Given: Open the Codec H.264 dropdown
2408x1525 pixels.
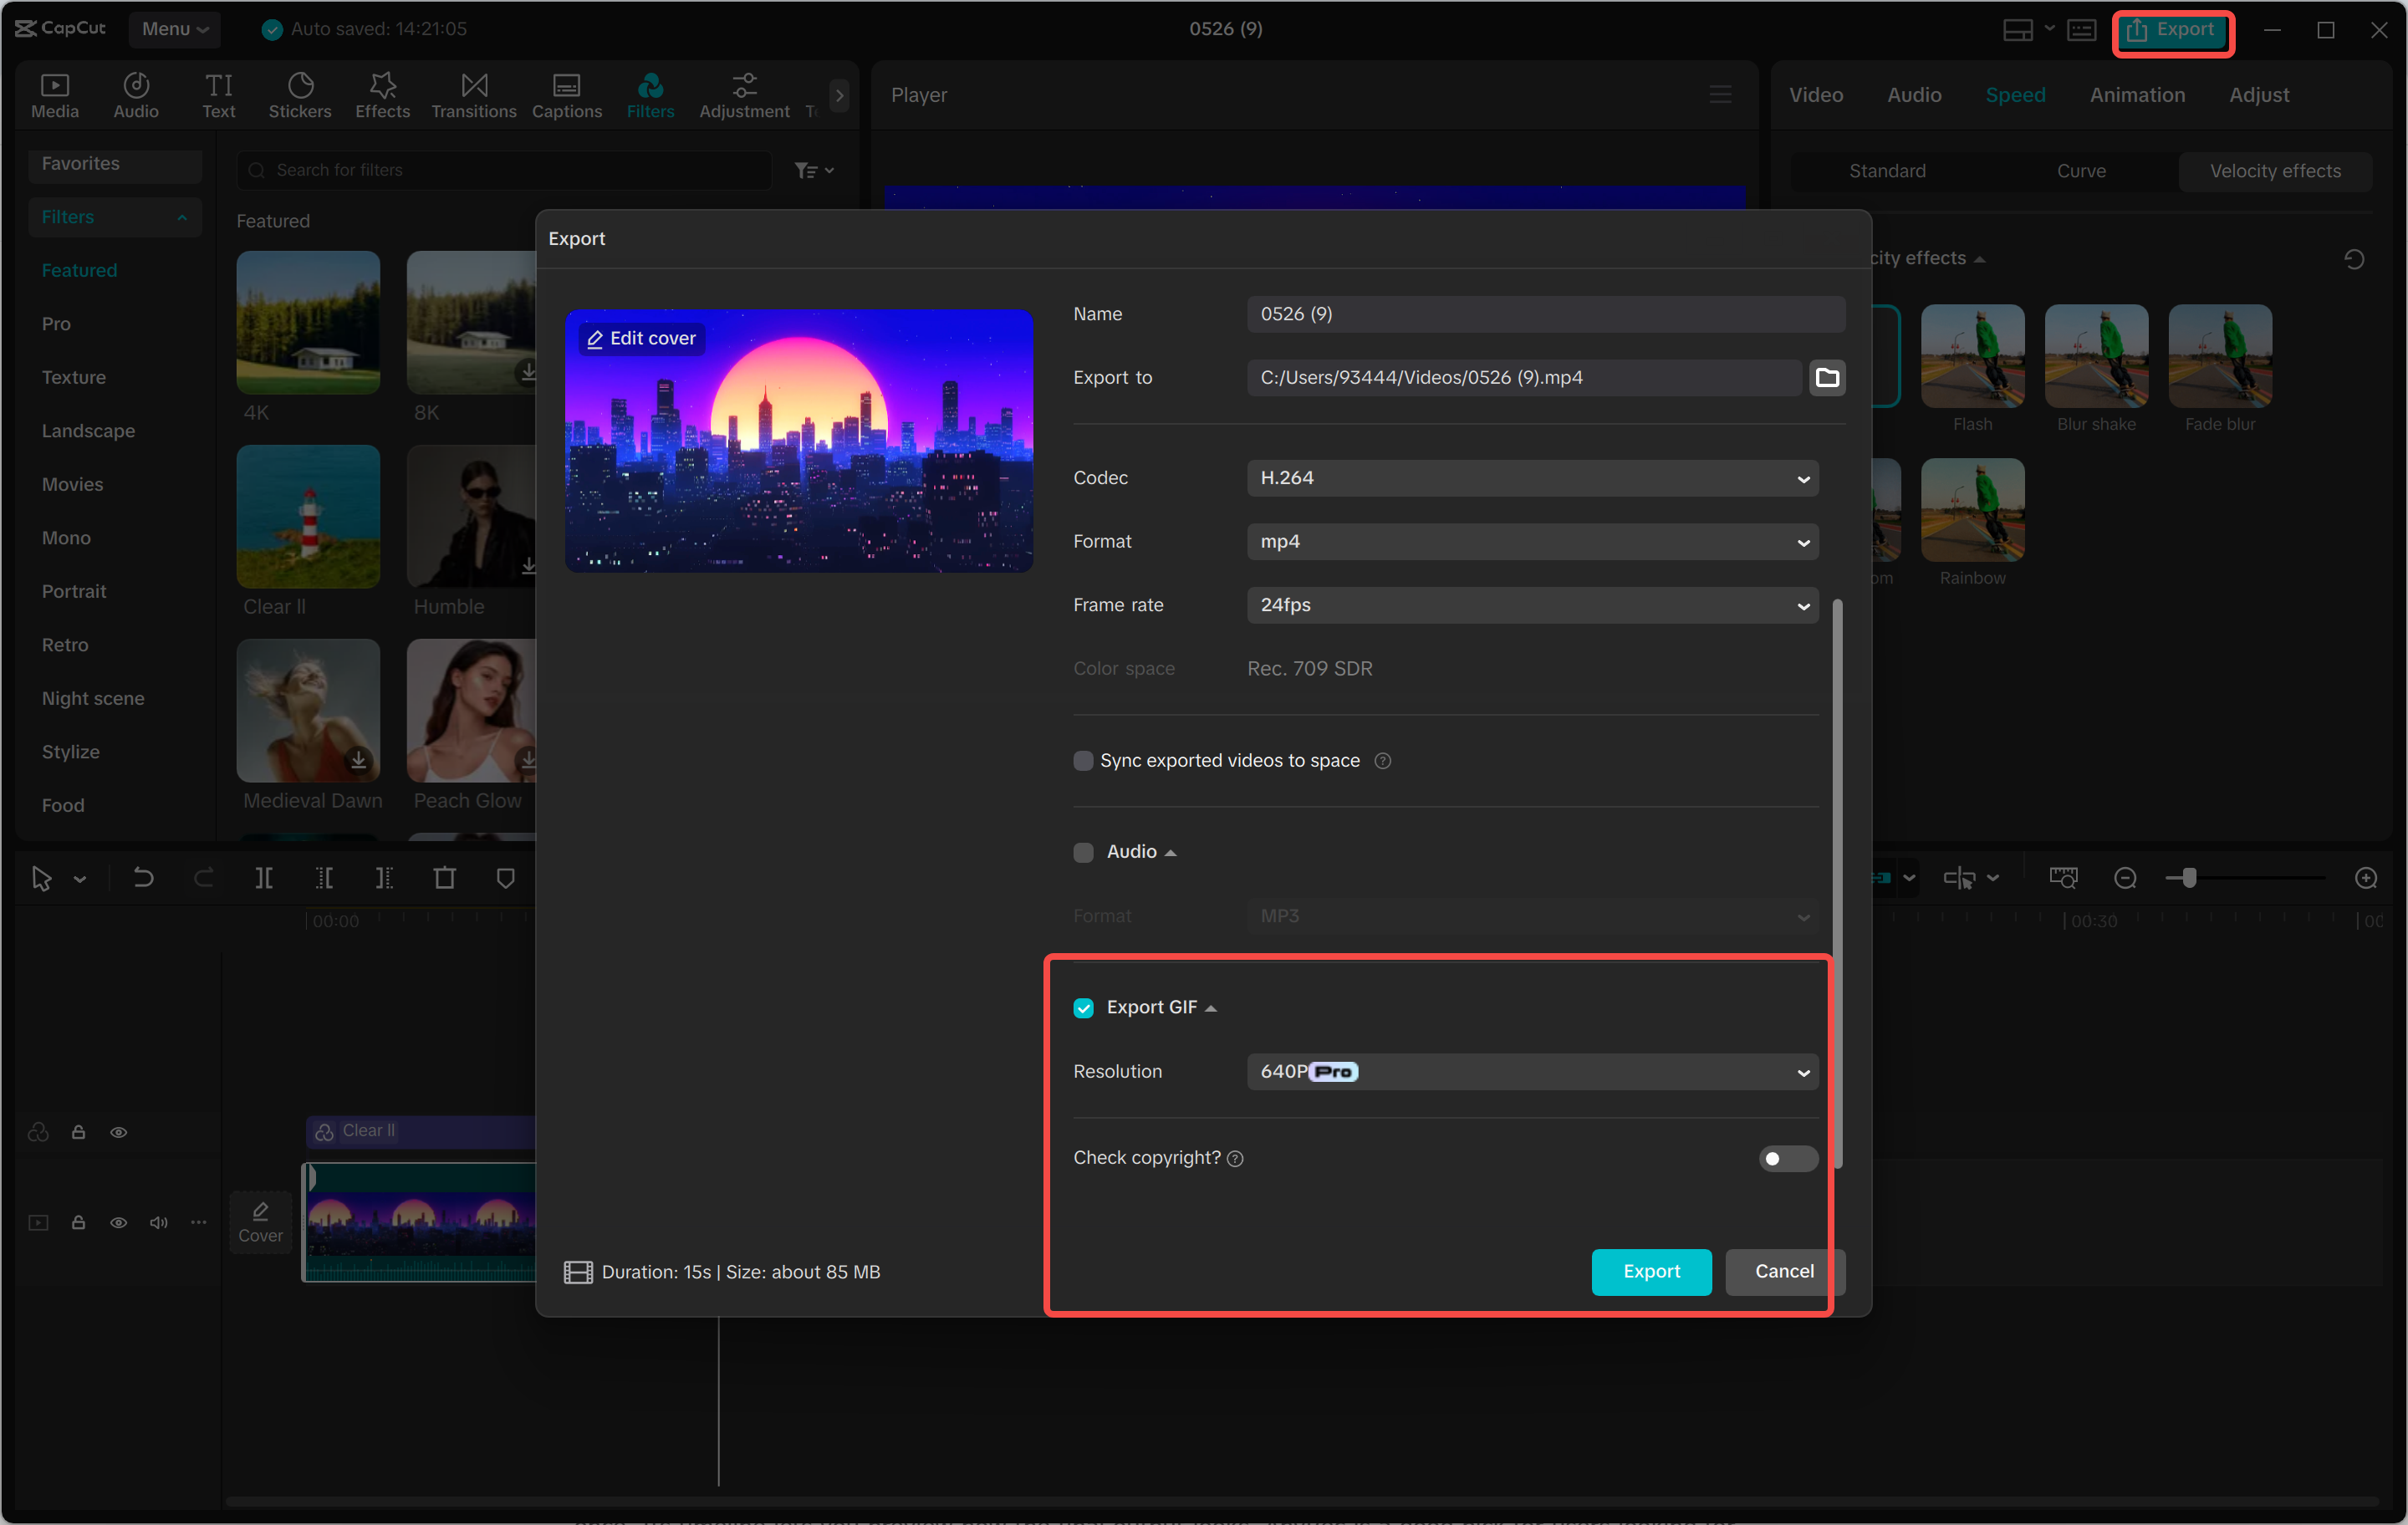Looking at the screenshot, I should point(1532,478).
